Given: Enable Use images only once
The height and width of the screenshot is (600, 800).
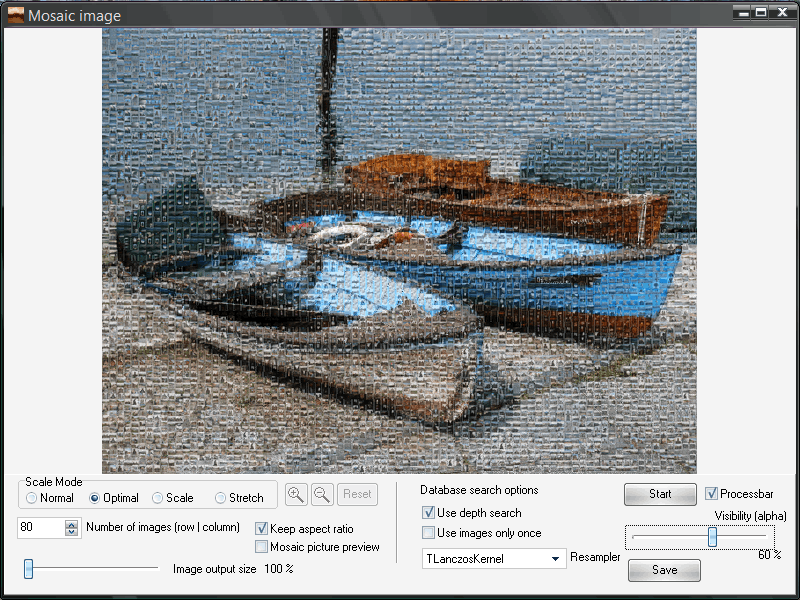Looking at the screenshot, I should pyautogui.click(x=429, y=533).
